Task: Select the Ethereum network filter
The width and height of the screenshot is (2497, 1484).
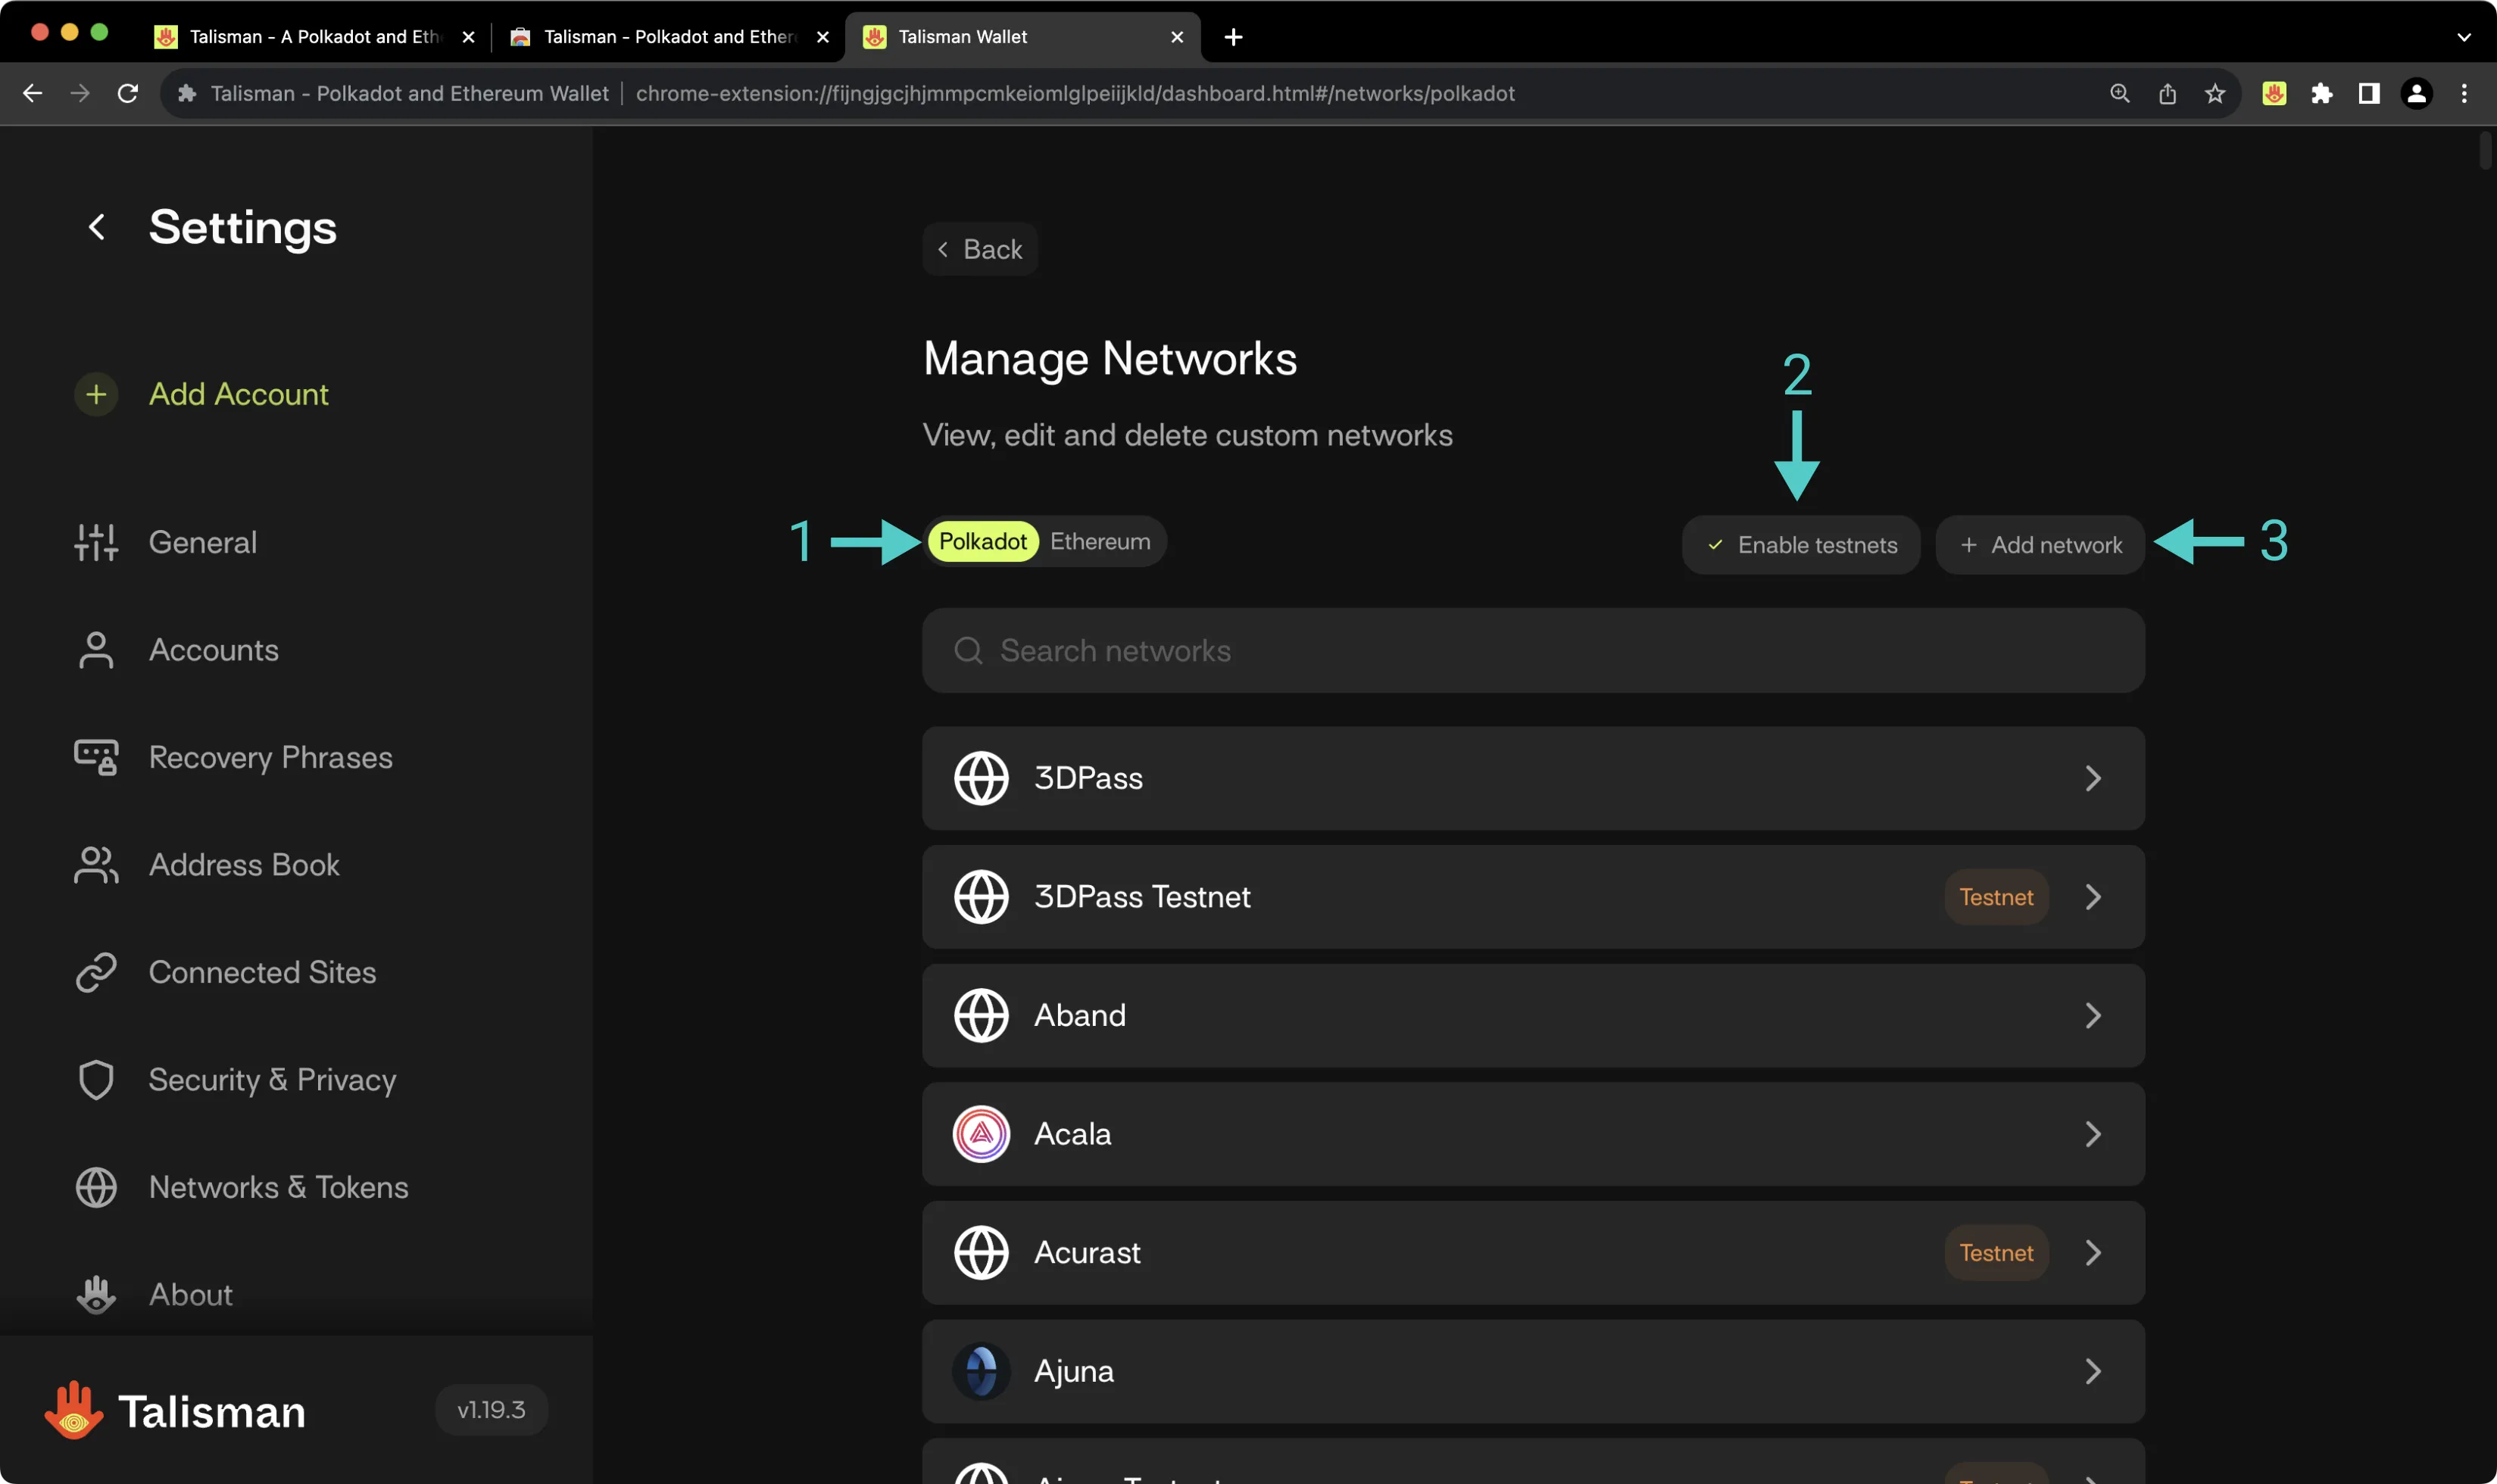Action: coord(1100,541)
